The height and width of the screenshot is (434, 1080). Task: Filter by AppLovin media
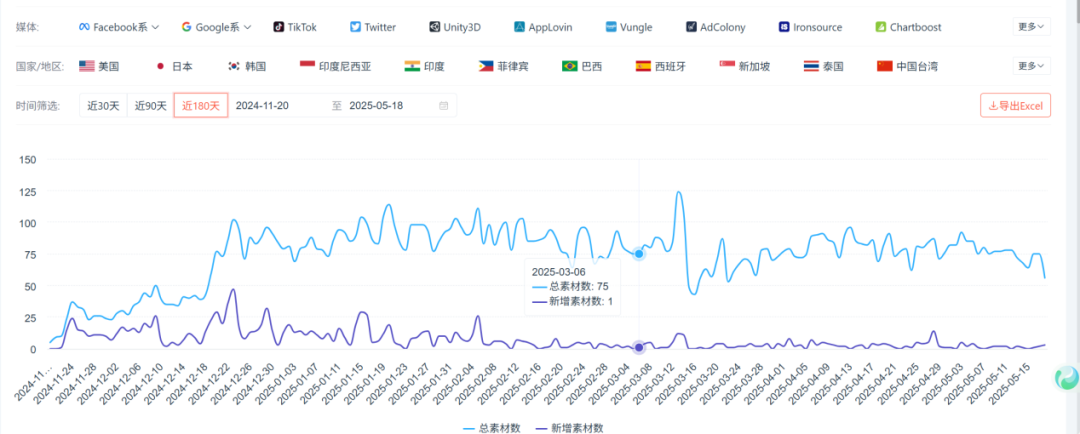pos(543,28)
